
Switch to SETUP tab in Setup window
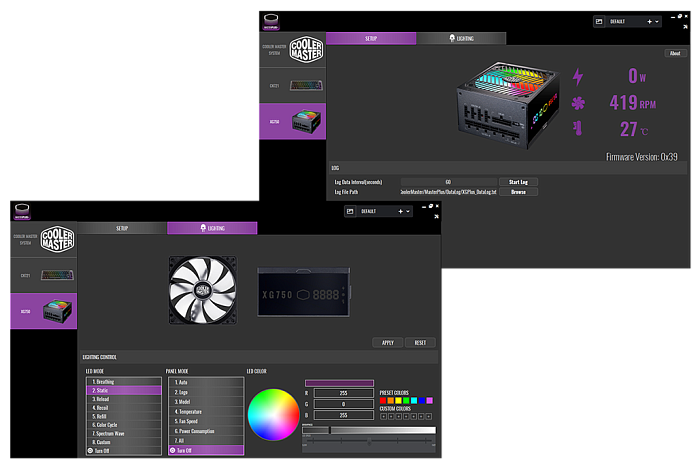[371, 38]
